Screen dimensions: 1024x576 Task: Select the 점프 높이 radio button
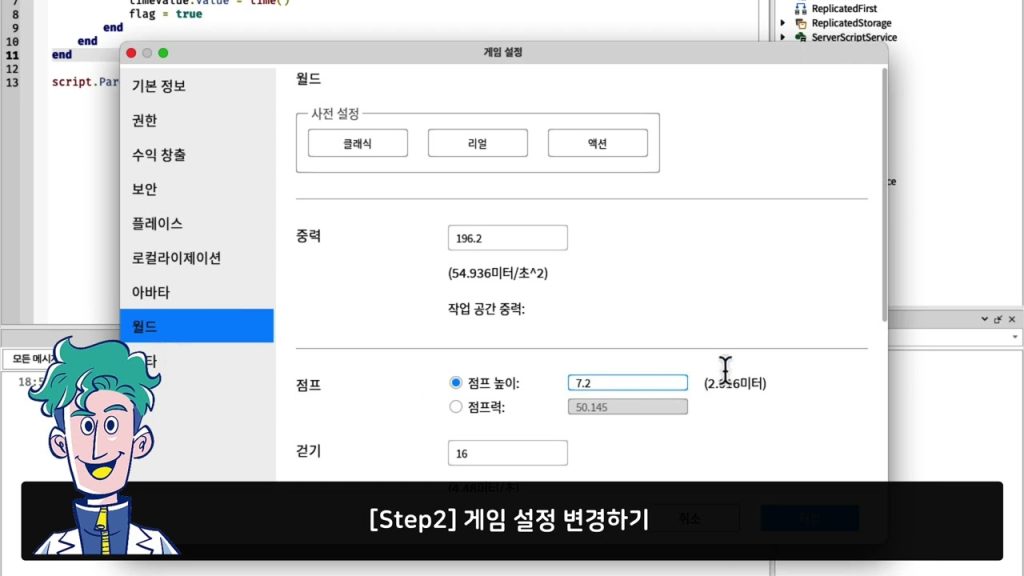click(456, 382)
